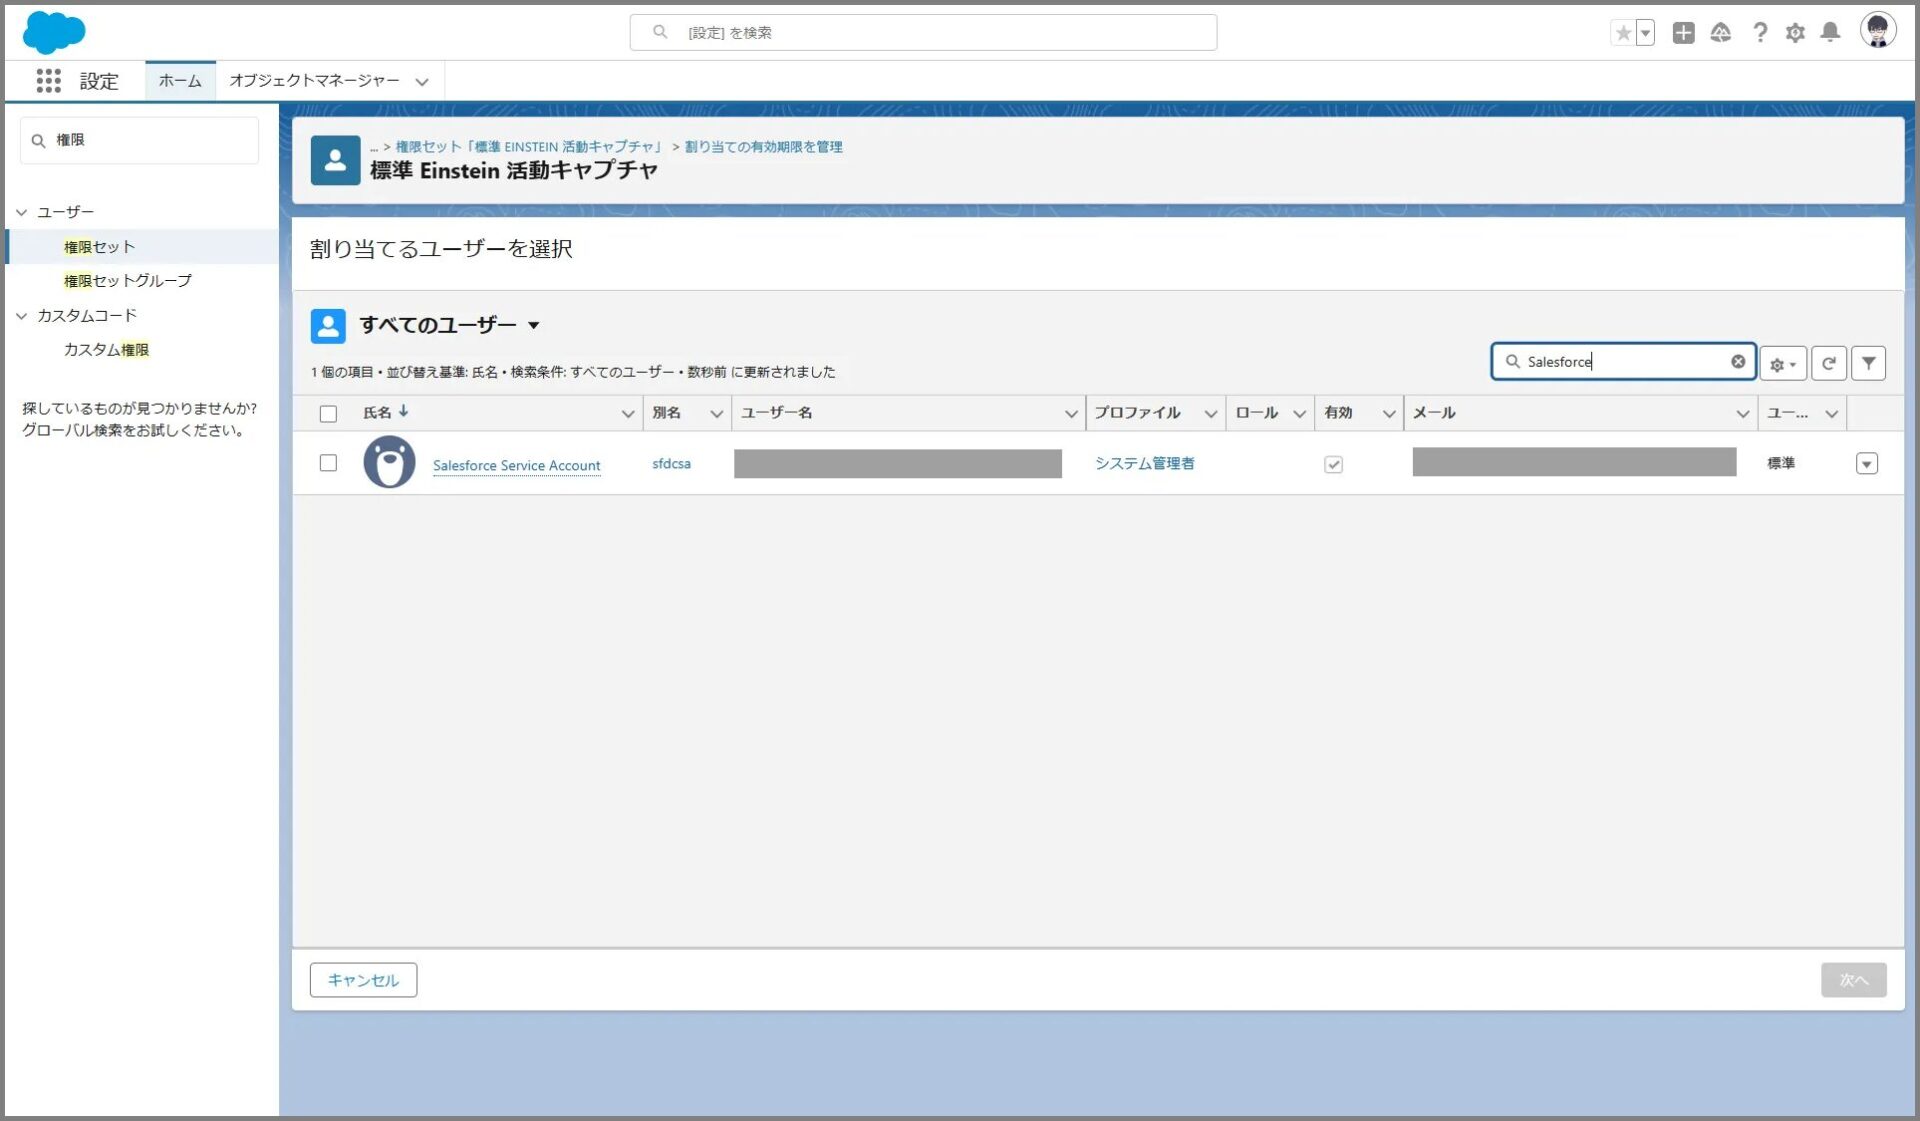Open the 別名 column options chevron
This screenshot has height=1121, width=1920.
[x=717, y=414]
